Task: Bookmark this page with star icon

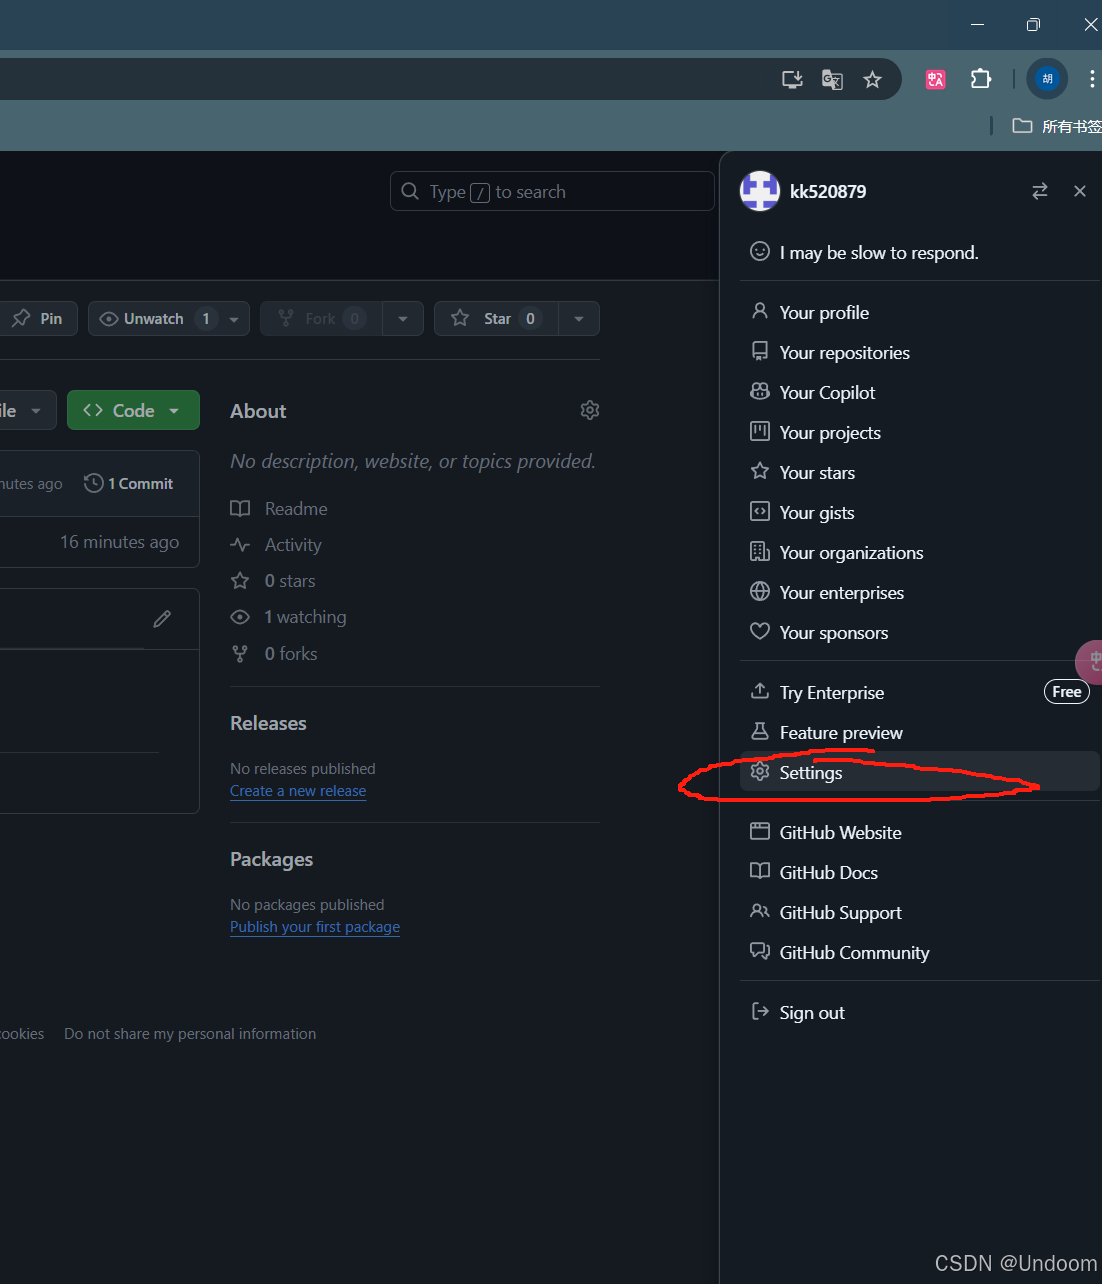Action: point(872,79)
